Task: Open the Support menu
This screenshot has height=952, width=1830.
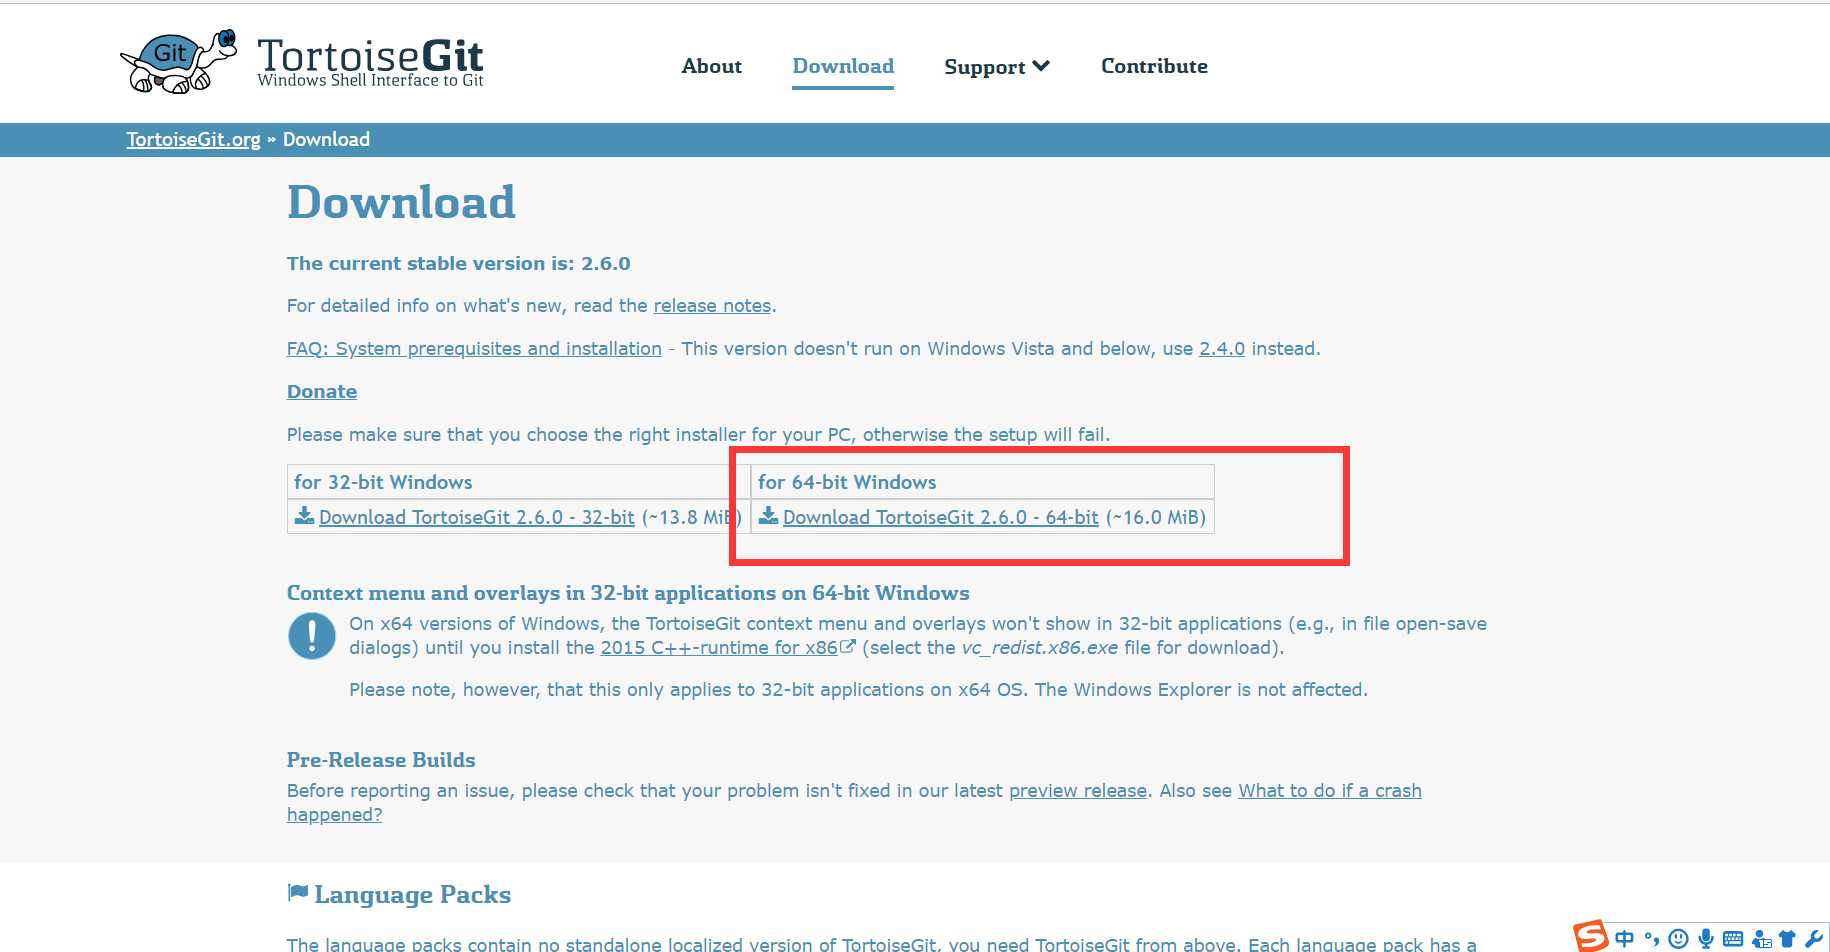Action: click(997, 67)
